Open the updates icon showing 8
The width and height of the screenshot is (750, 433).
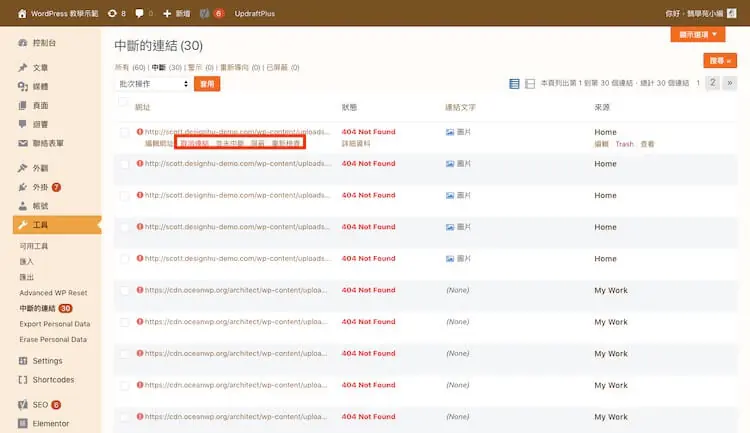(112, 13)
